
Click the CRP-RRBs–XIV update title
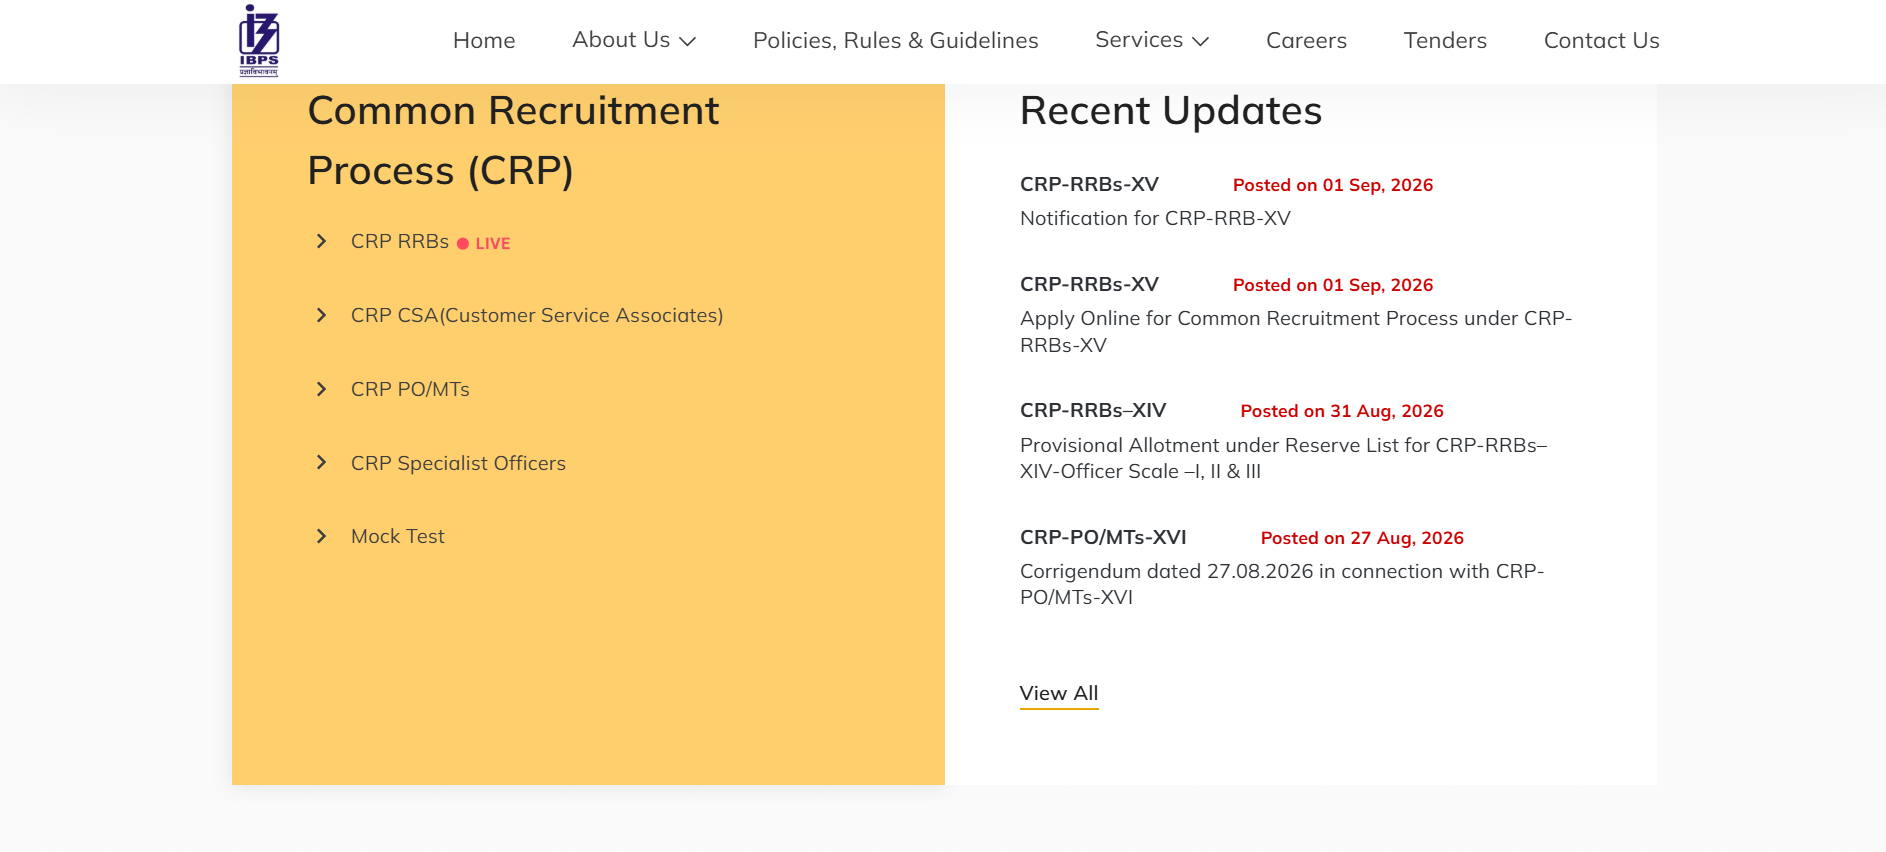pyautogui.click(x=1093, y=411)
